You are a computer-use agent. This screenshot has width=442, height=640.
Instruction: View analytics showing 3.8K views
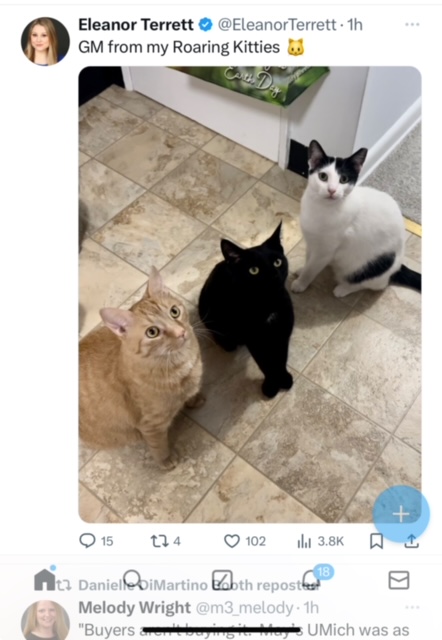point(320,541)
